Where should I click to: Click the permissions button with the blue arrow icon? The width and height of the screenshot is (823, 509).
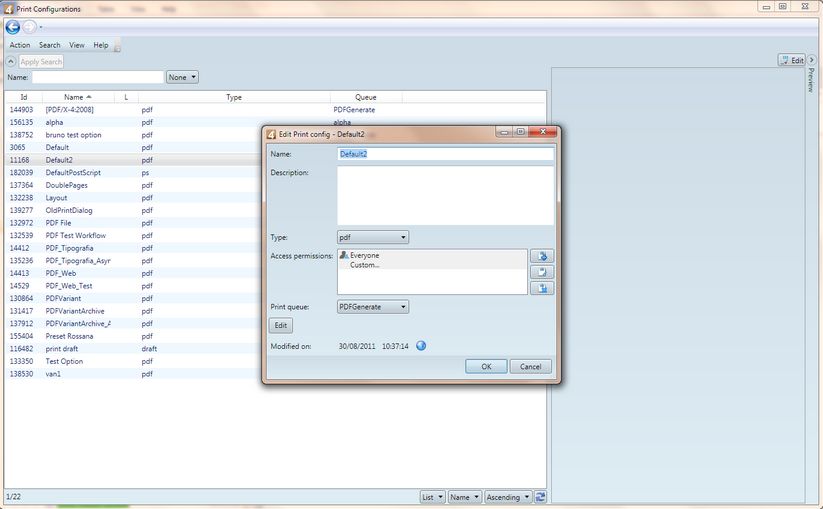tap(542, 256)
